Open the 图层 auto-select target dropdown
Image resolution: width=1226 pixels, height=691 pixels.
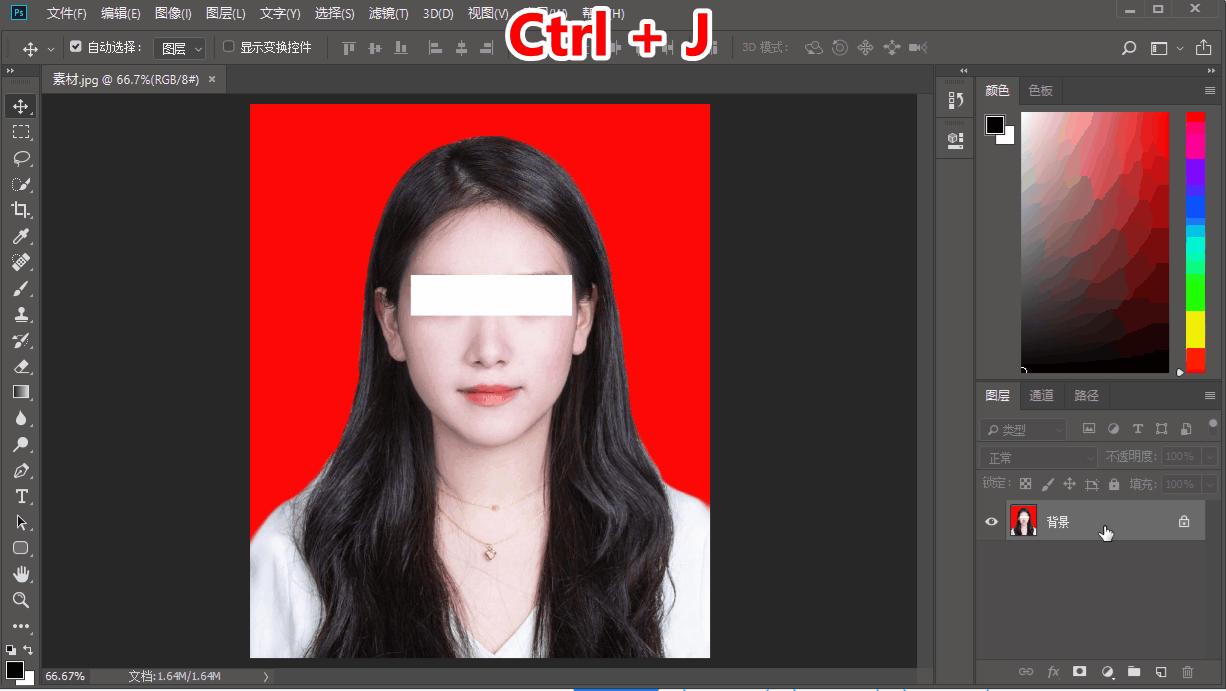tap(181, 48)
